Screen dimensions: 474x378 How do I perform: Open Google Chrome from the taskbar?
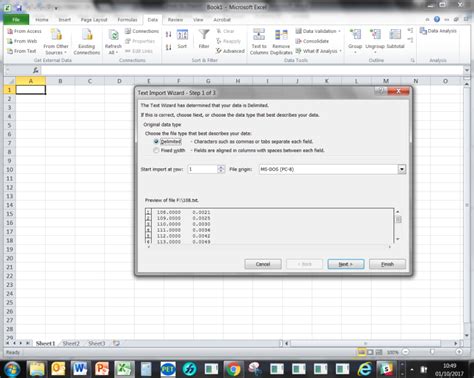coord(233,369)
